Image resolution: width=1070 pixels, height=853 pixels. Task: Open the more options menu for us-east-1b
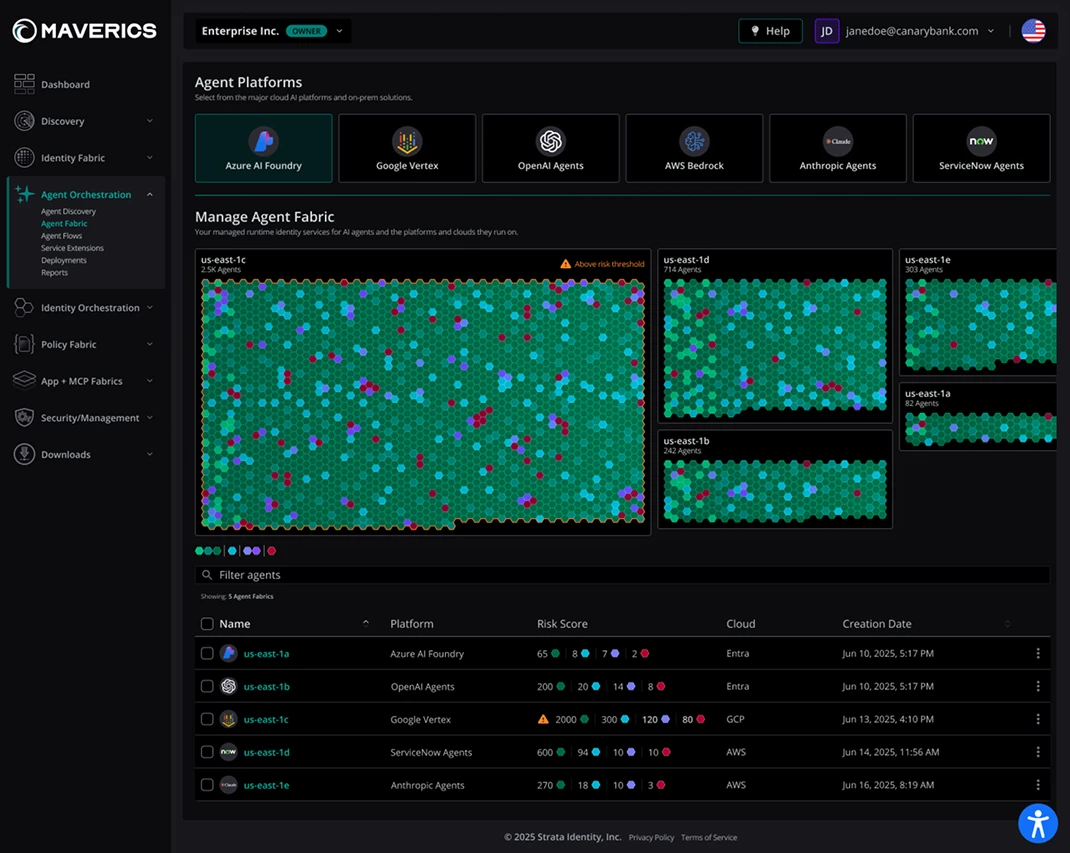coord(1038,686)
